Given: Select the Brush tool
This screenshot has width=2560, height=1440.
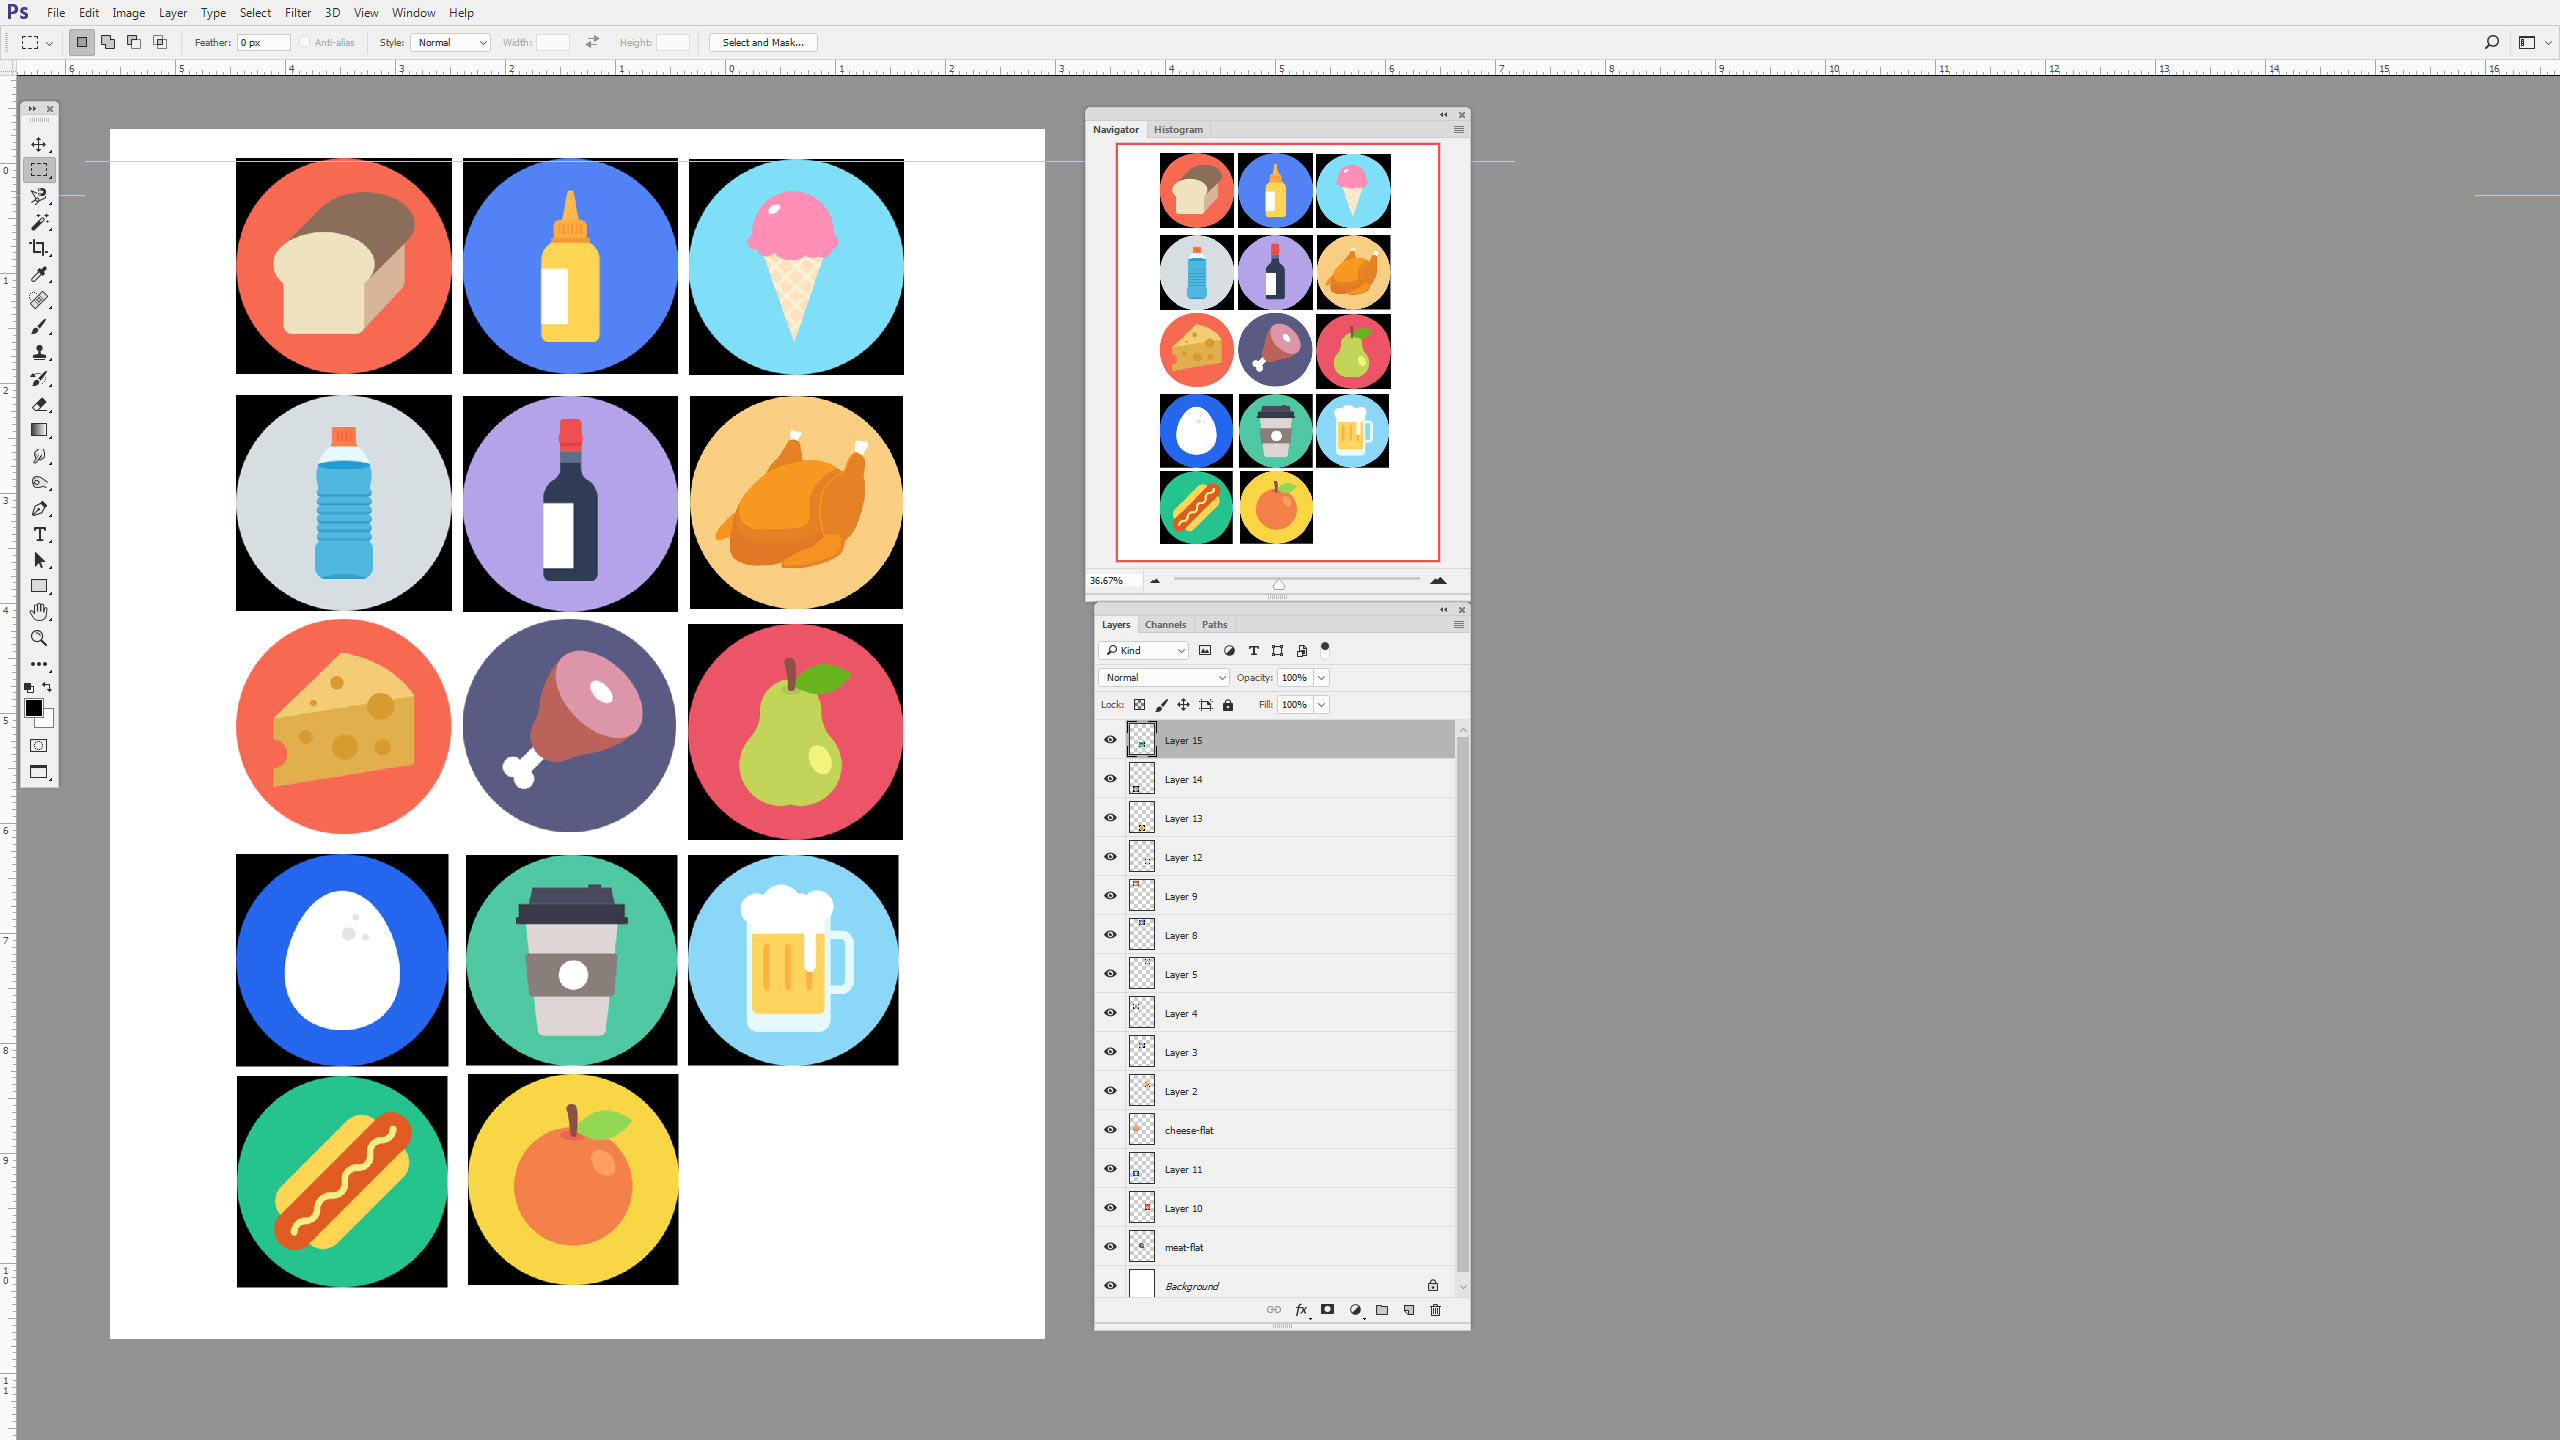Looking at the screenshot, I should click(39, 327).
